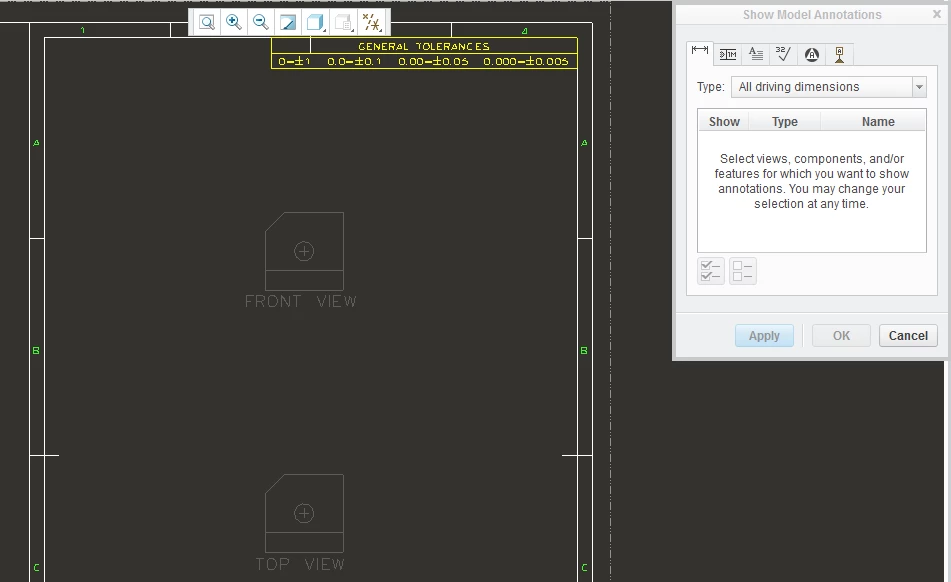Viewport: 951px width, 582px height.
Task: Switch to the geometric tolerances tab
Action: click(728, 55)
